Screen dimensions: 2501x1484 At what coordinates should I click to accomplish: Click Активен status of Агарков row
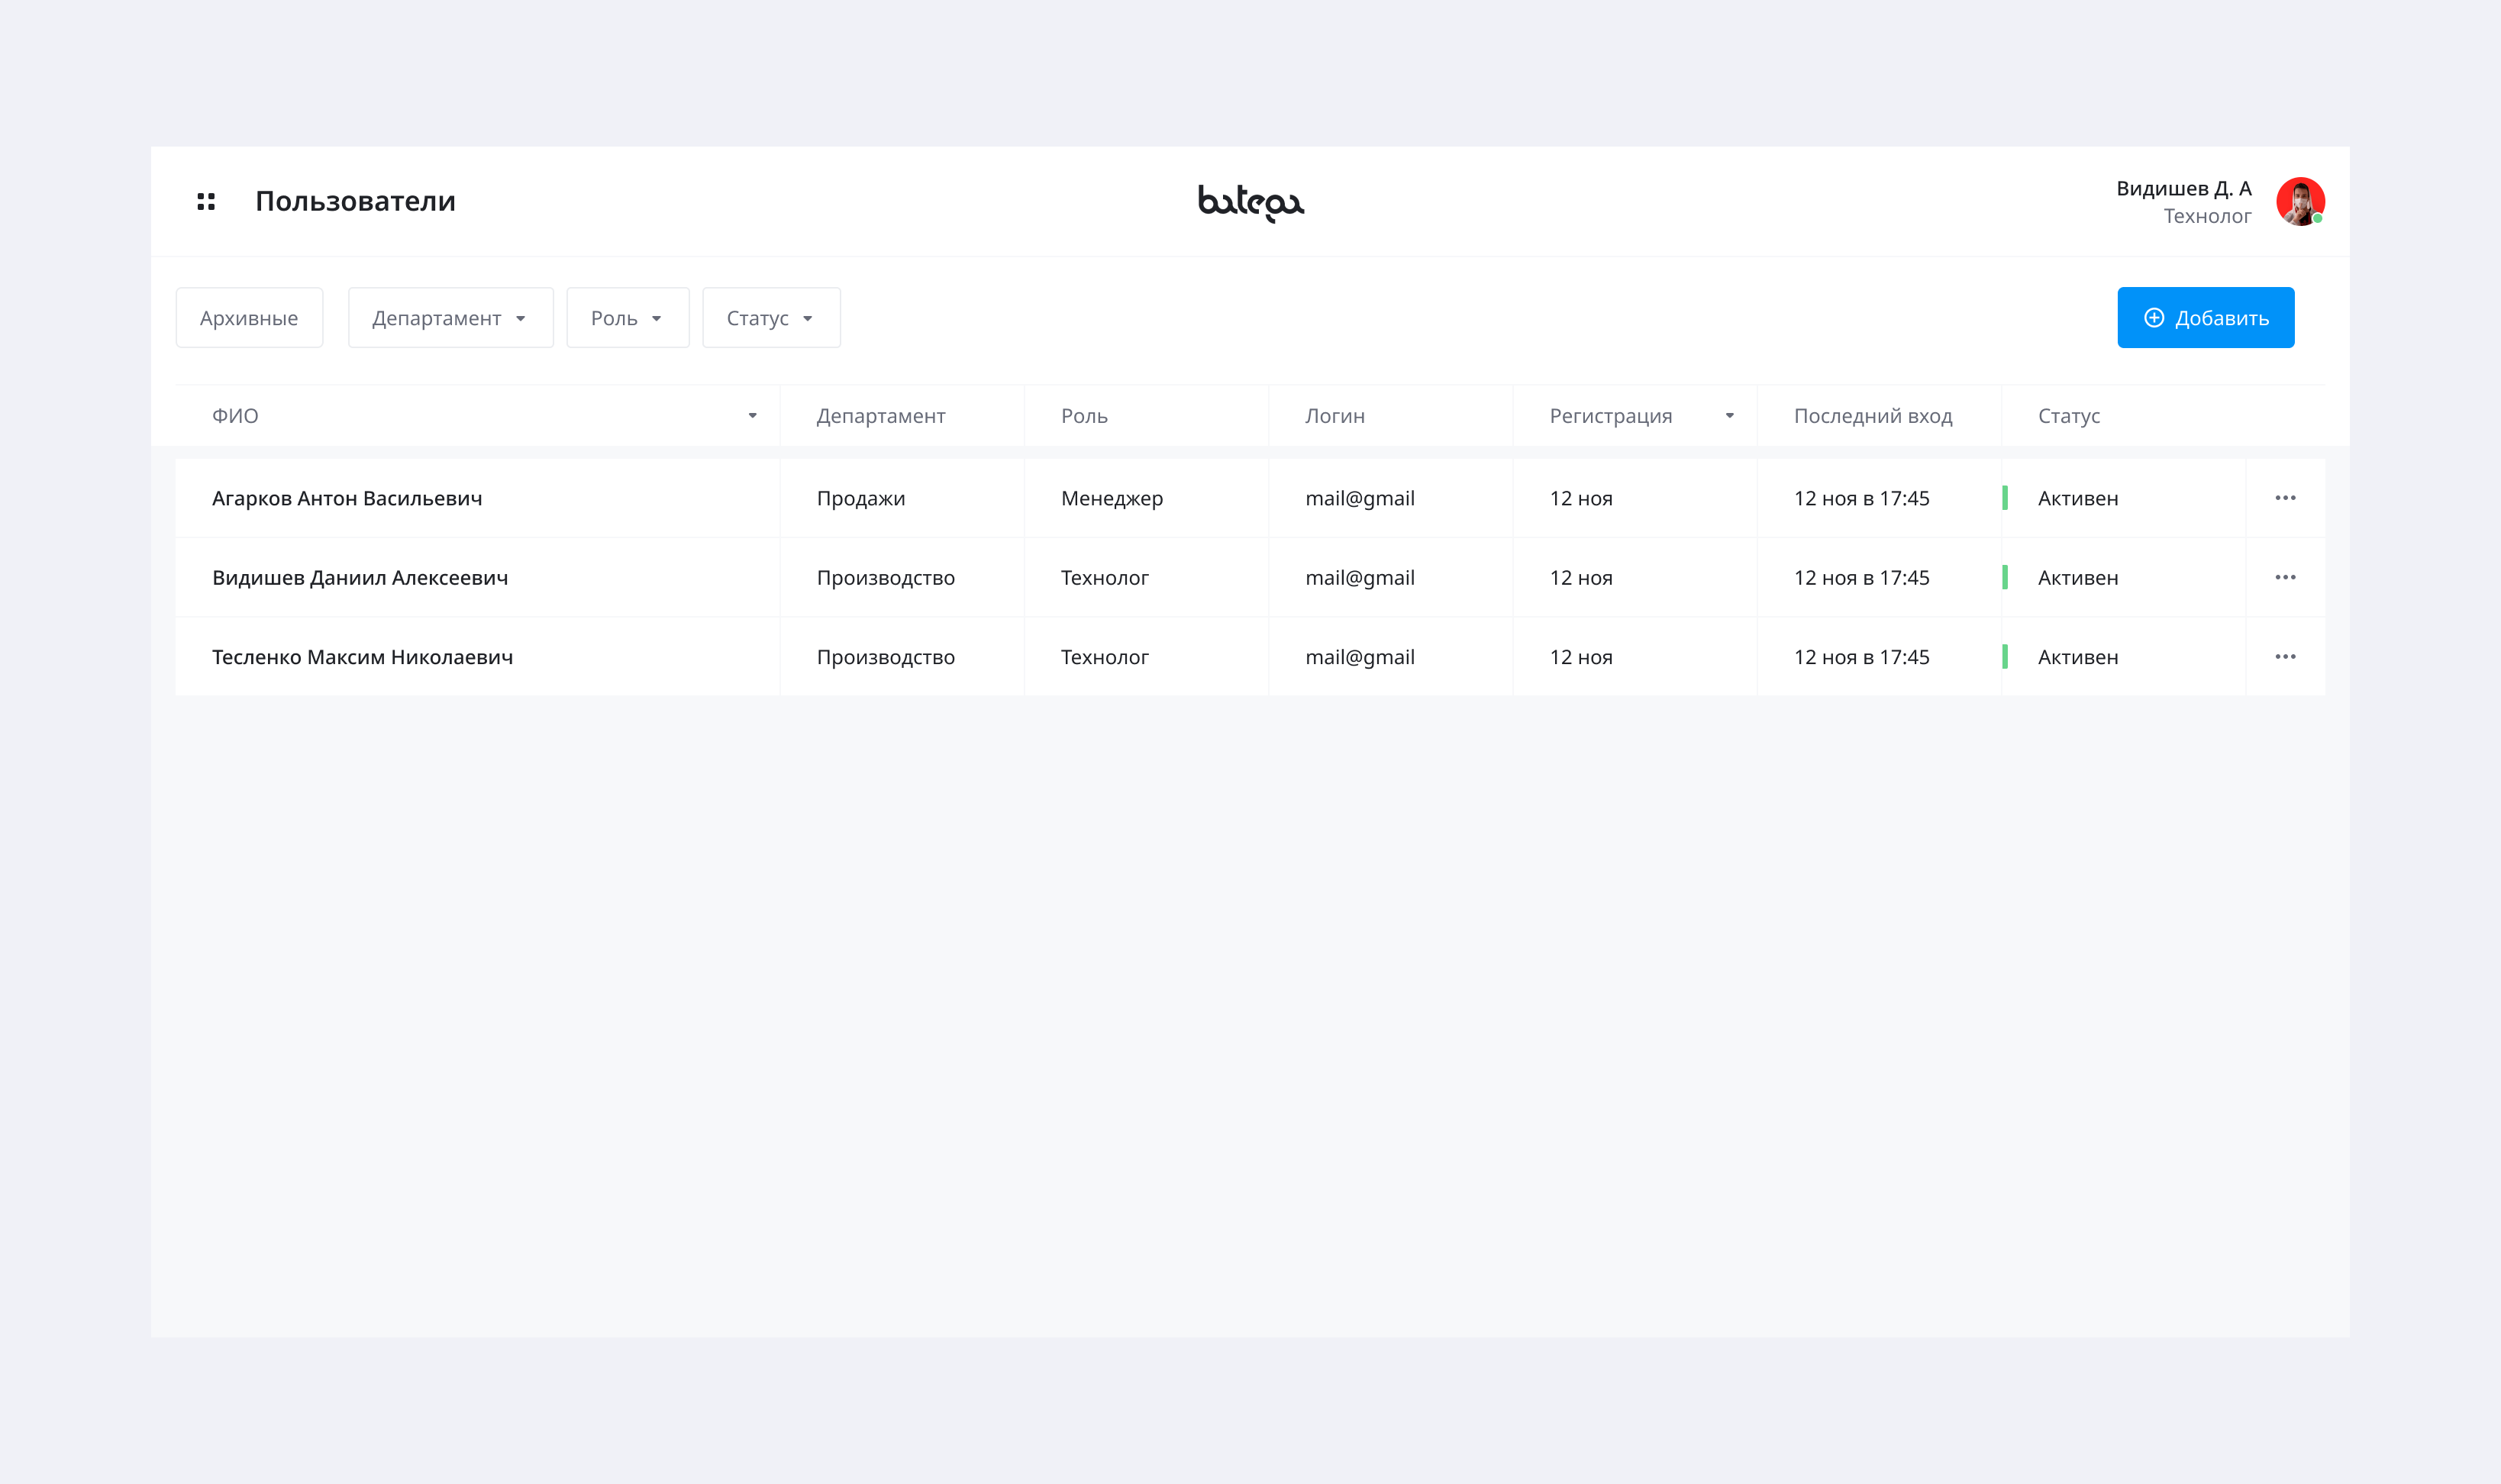point(2077,498)
